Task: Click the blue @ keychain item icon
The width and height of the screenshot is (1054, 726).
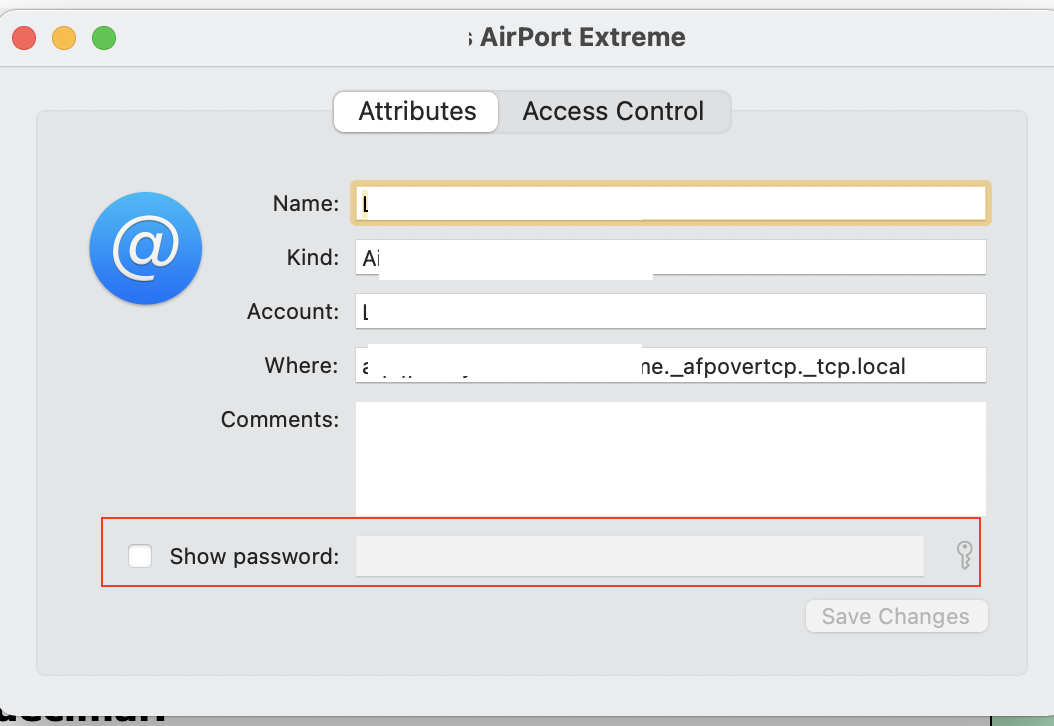Action: 145,248
